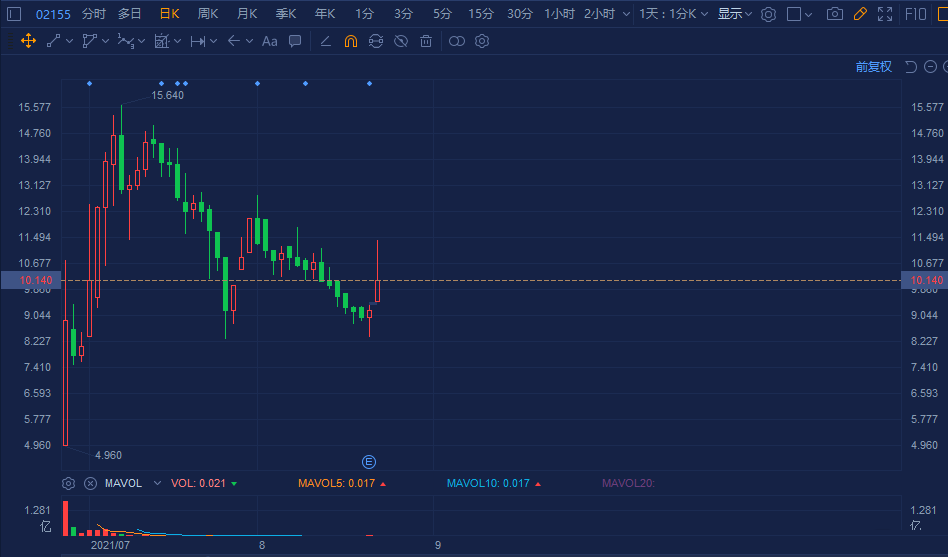Select the 年K yearly candlestick tab

tap(325, 14)
